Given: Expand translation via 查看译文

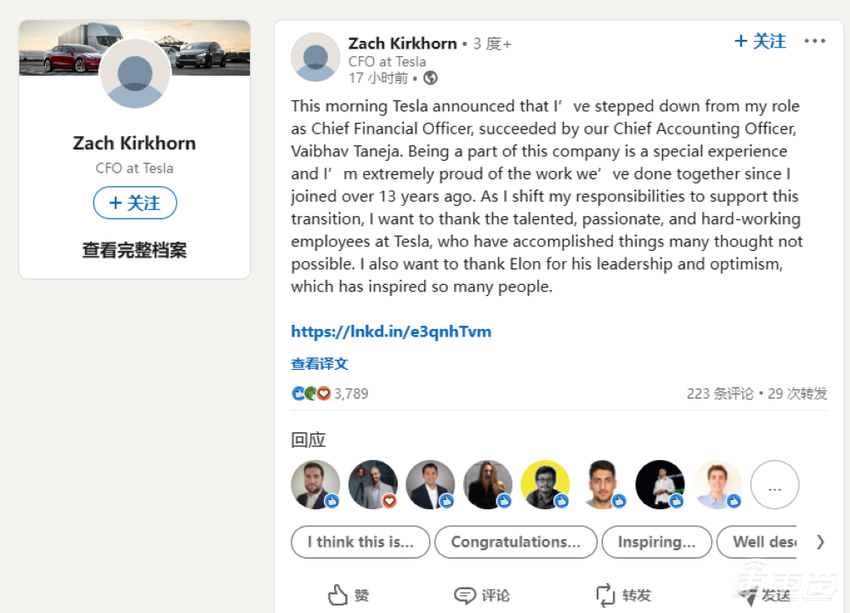Looking at the screenshot, I should 320,364.
